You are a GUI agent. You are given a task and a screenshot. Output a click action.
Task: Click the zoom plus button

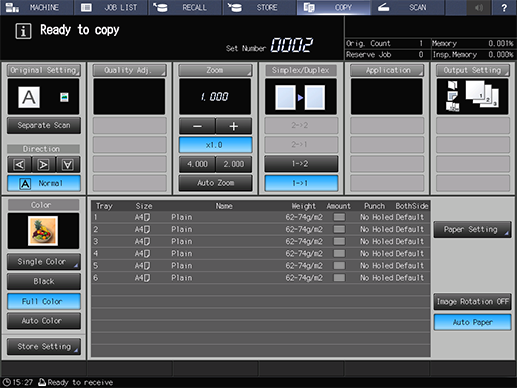coord(234,126)
